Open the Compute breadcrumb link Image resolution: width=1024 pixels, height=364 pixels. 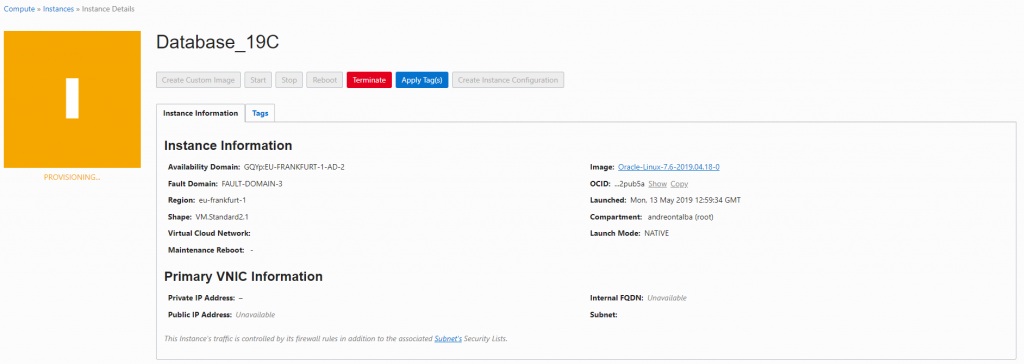[20, 9]
